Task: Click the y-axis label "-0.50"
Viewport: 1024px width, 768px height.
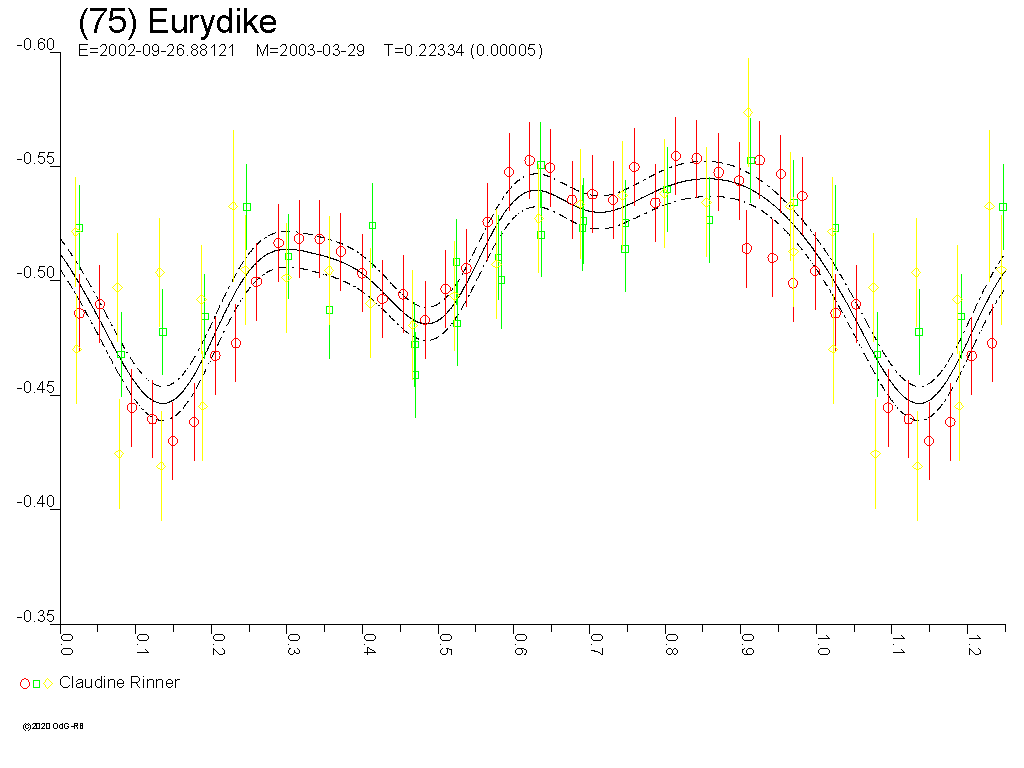Action: (x=35, y=273)
